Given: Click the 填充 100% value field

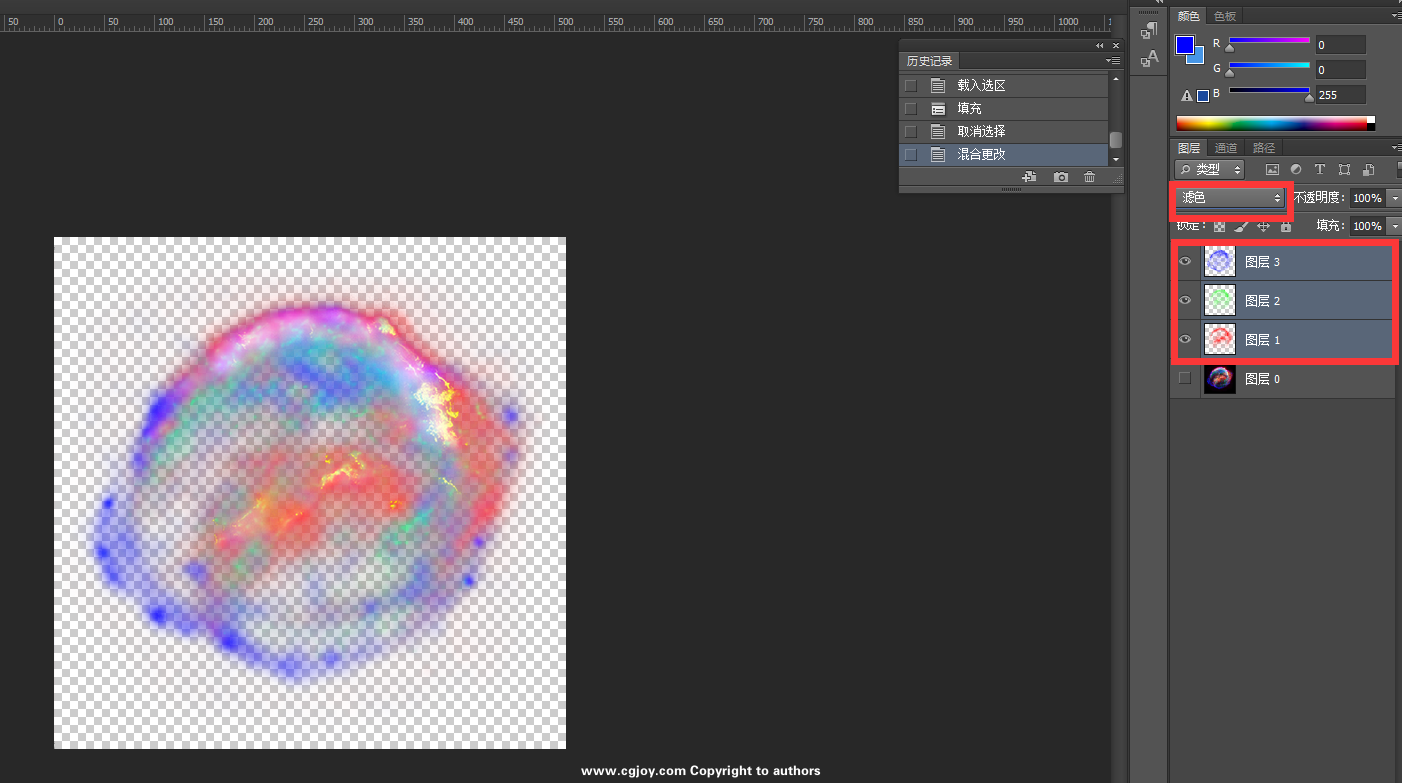Looking at the screenshot, I should click(x=1367, y=226).
